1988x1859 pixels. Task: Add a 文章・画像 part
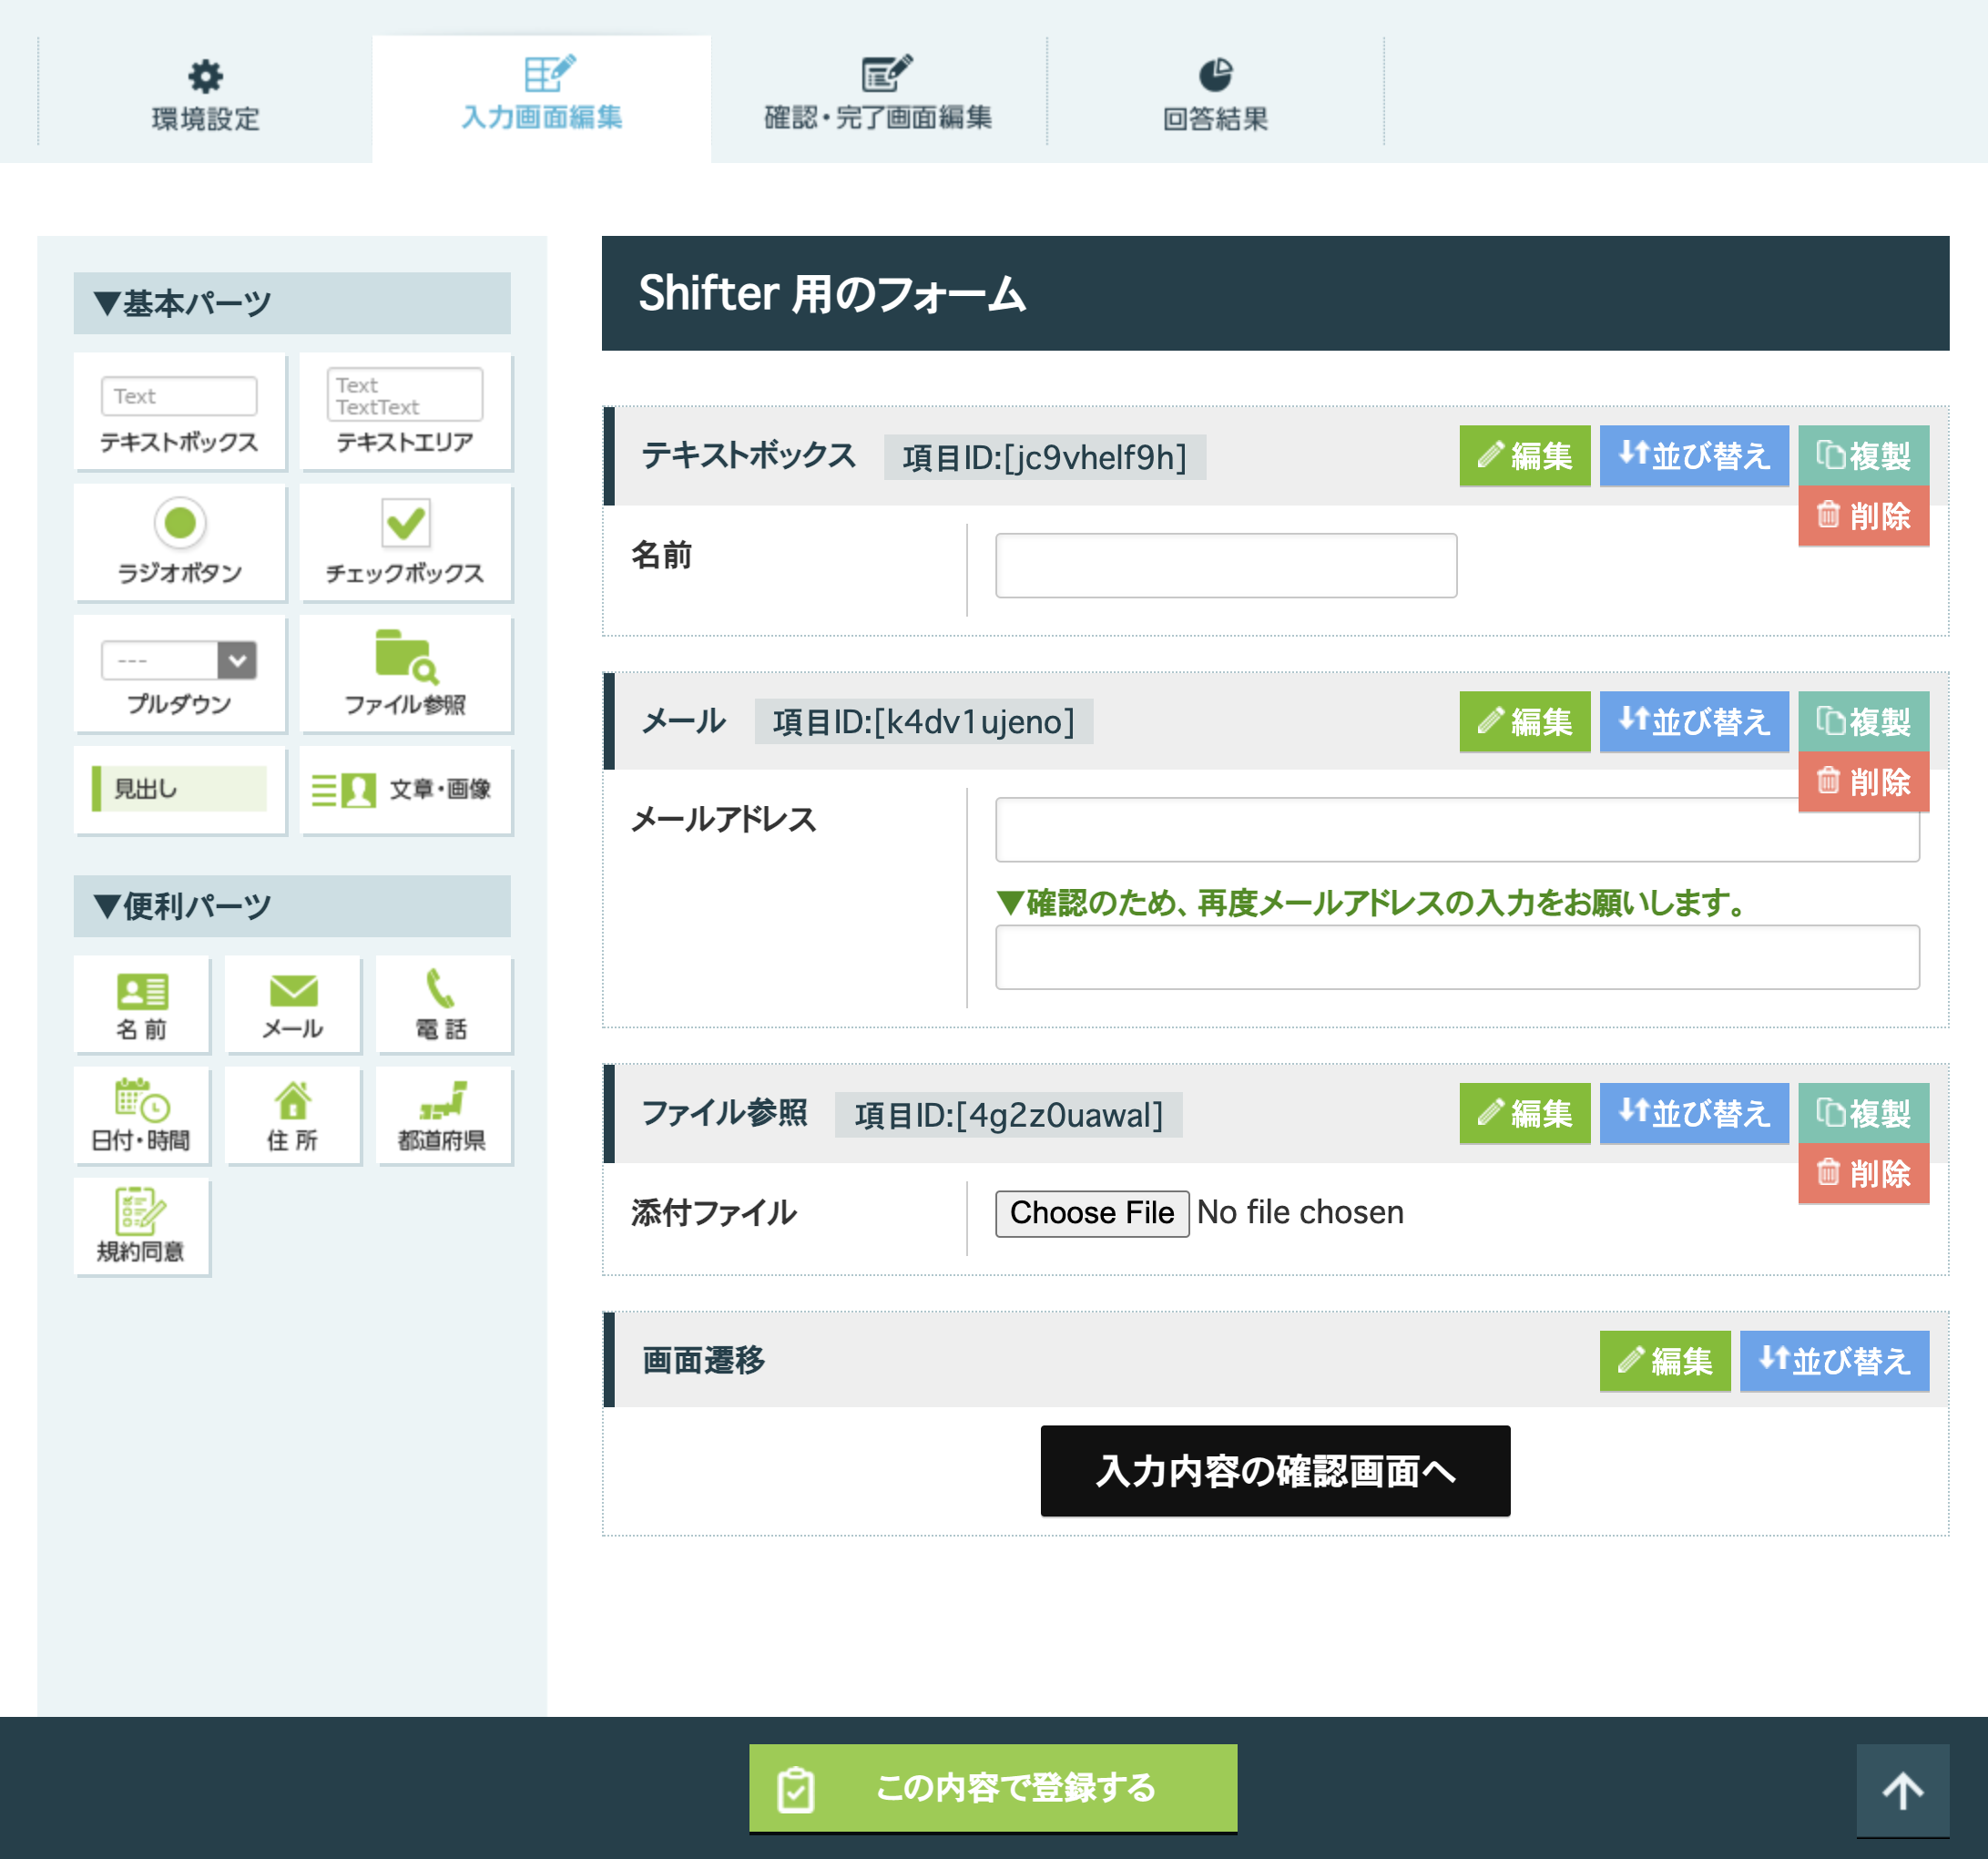405,789
